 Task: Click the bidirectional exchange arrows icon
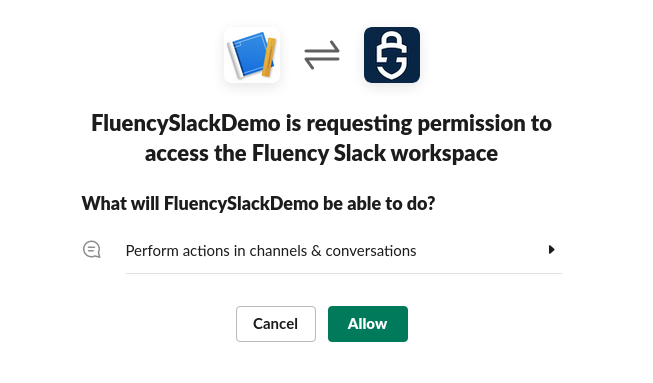point(322,55)
